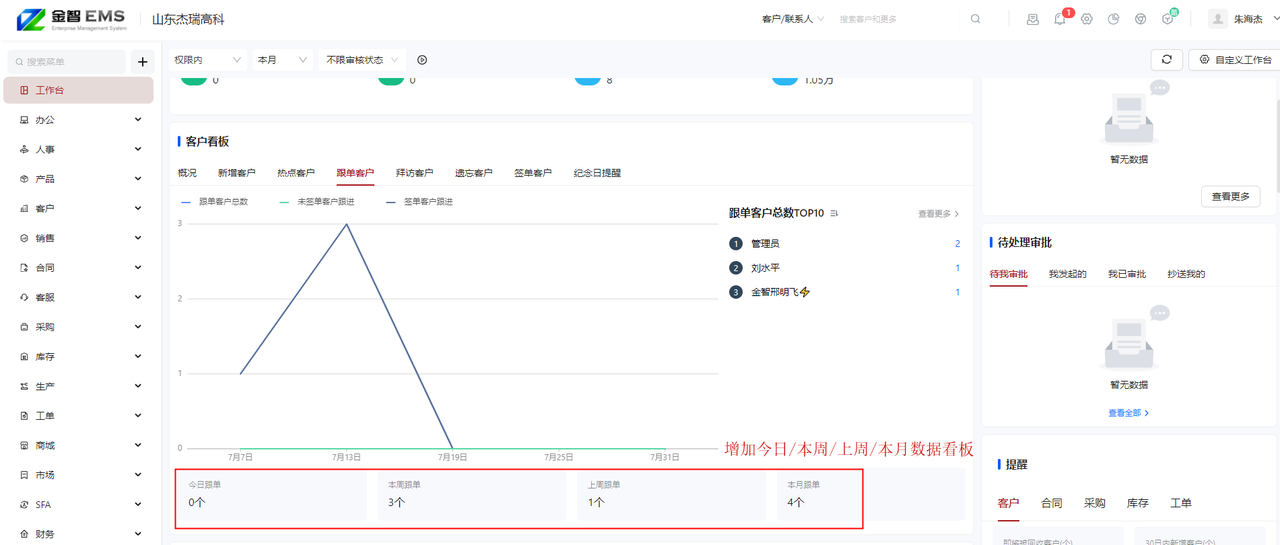Click the search magnifier icon in top bar
The image size is (1280, 545).
tap(976, 19)
